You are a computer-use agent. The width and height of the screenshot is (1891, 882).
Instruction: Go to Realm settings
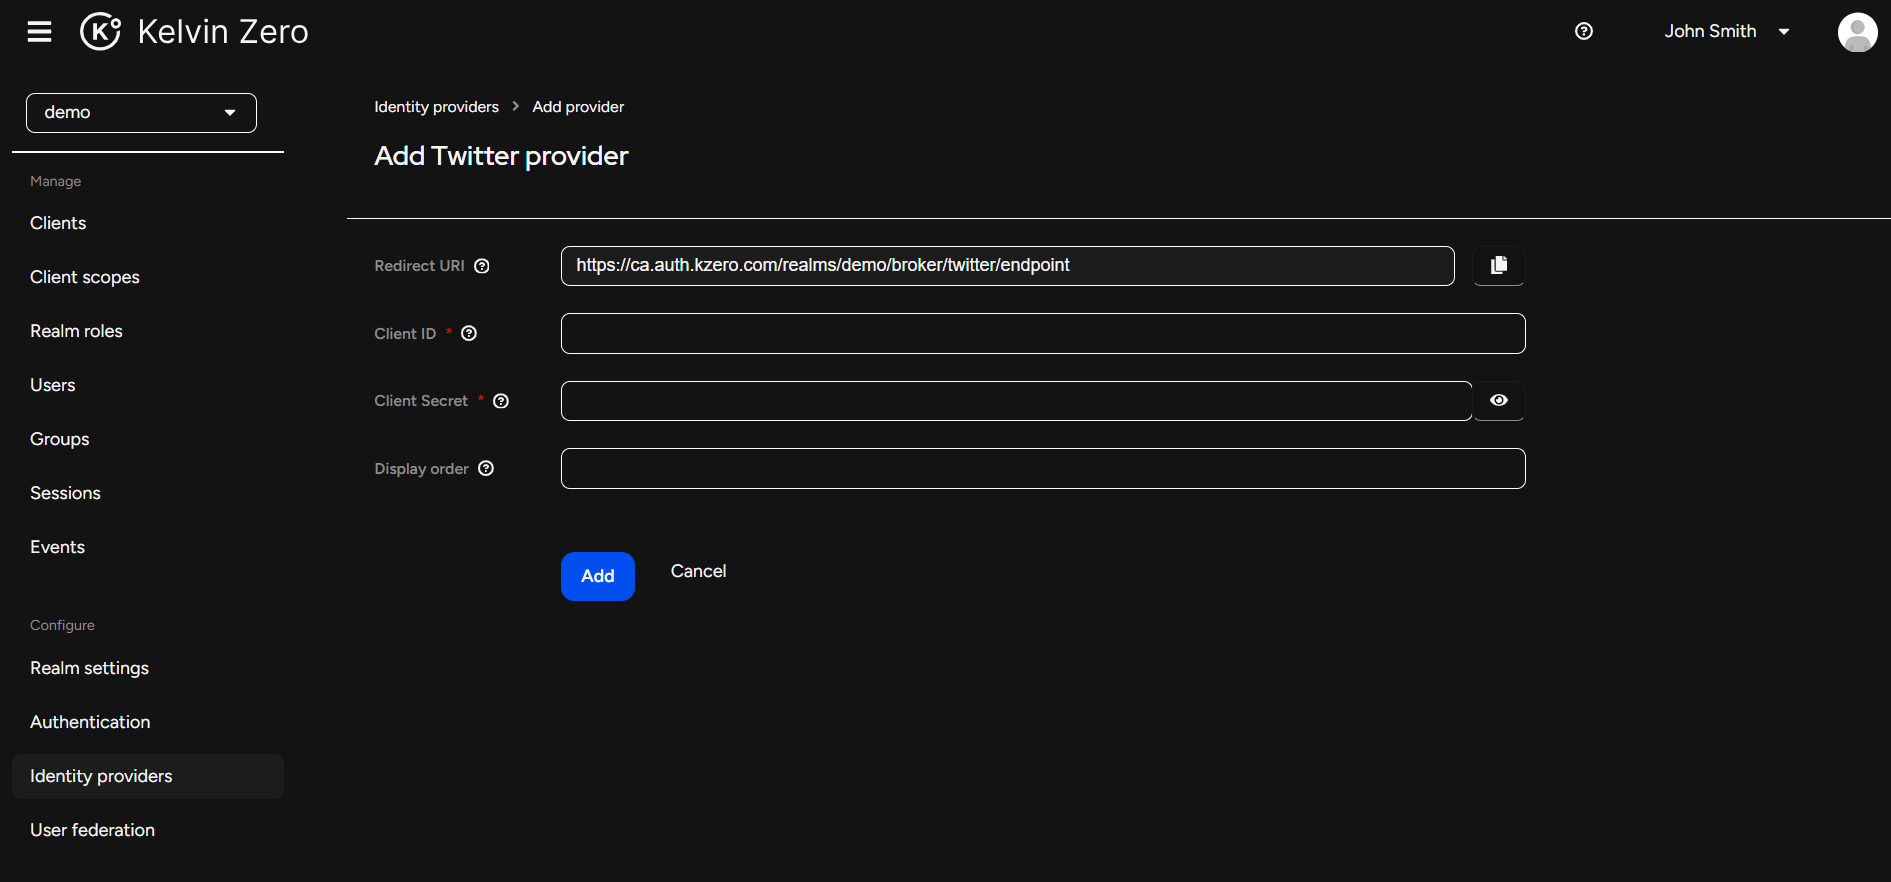89,668
